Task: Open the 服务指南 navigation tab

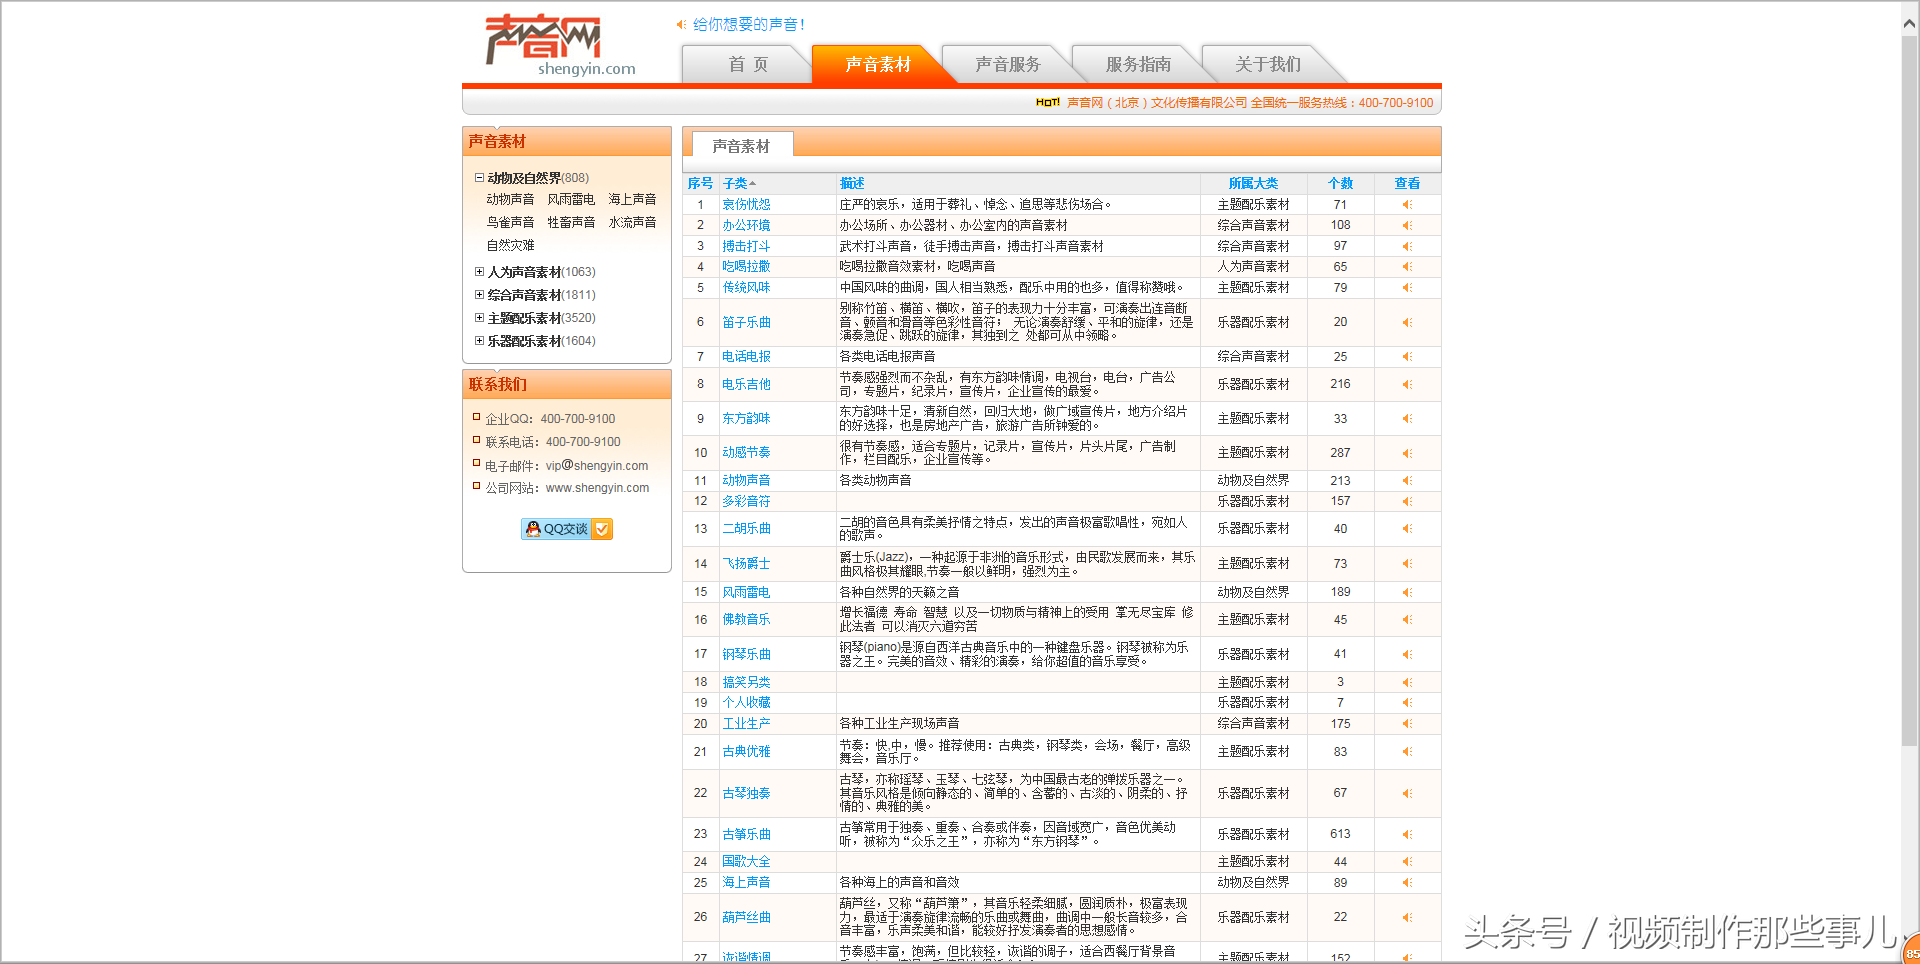Action: (x=1138, y=65)
